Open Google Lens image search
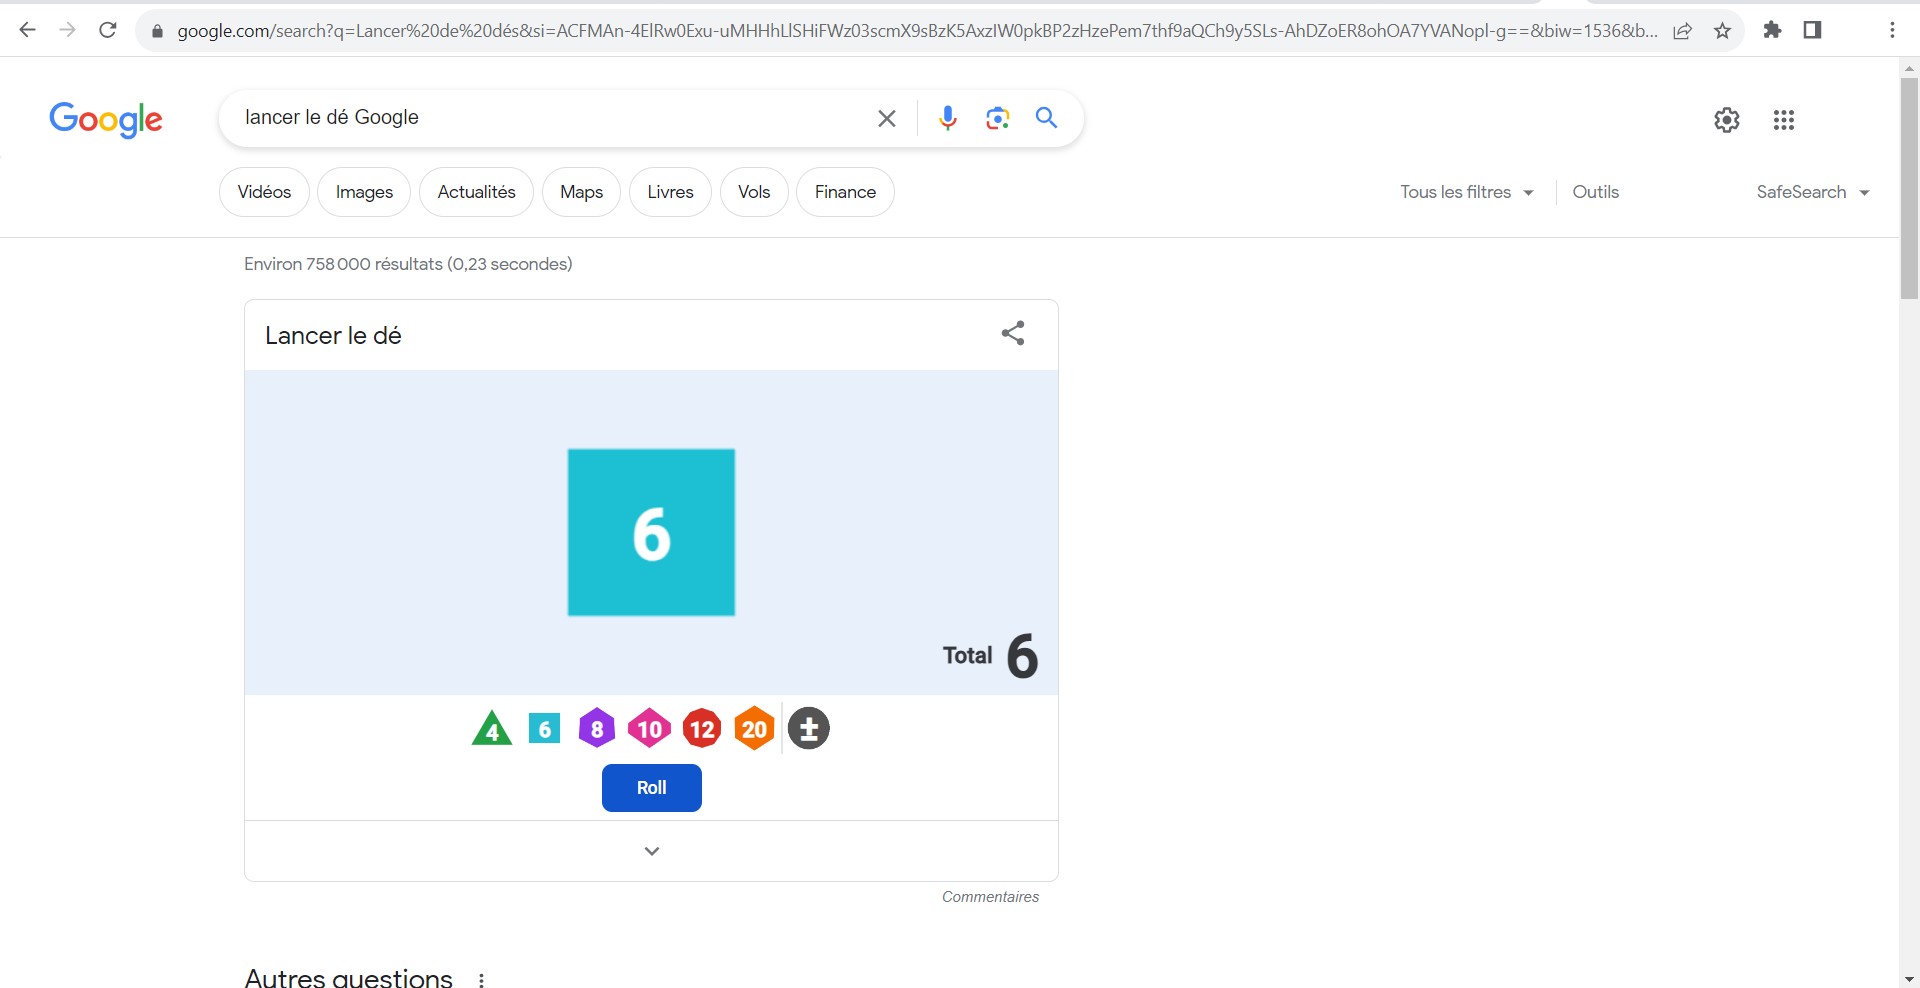 click(x=997, y=118)
